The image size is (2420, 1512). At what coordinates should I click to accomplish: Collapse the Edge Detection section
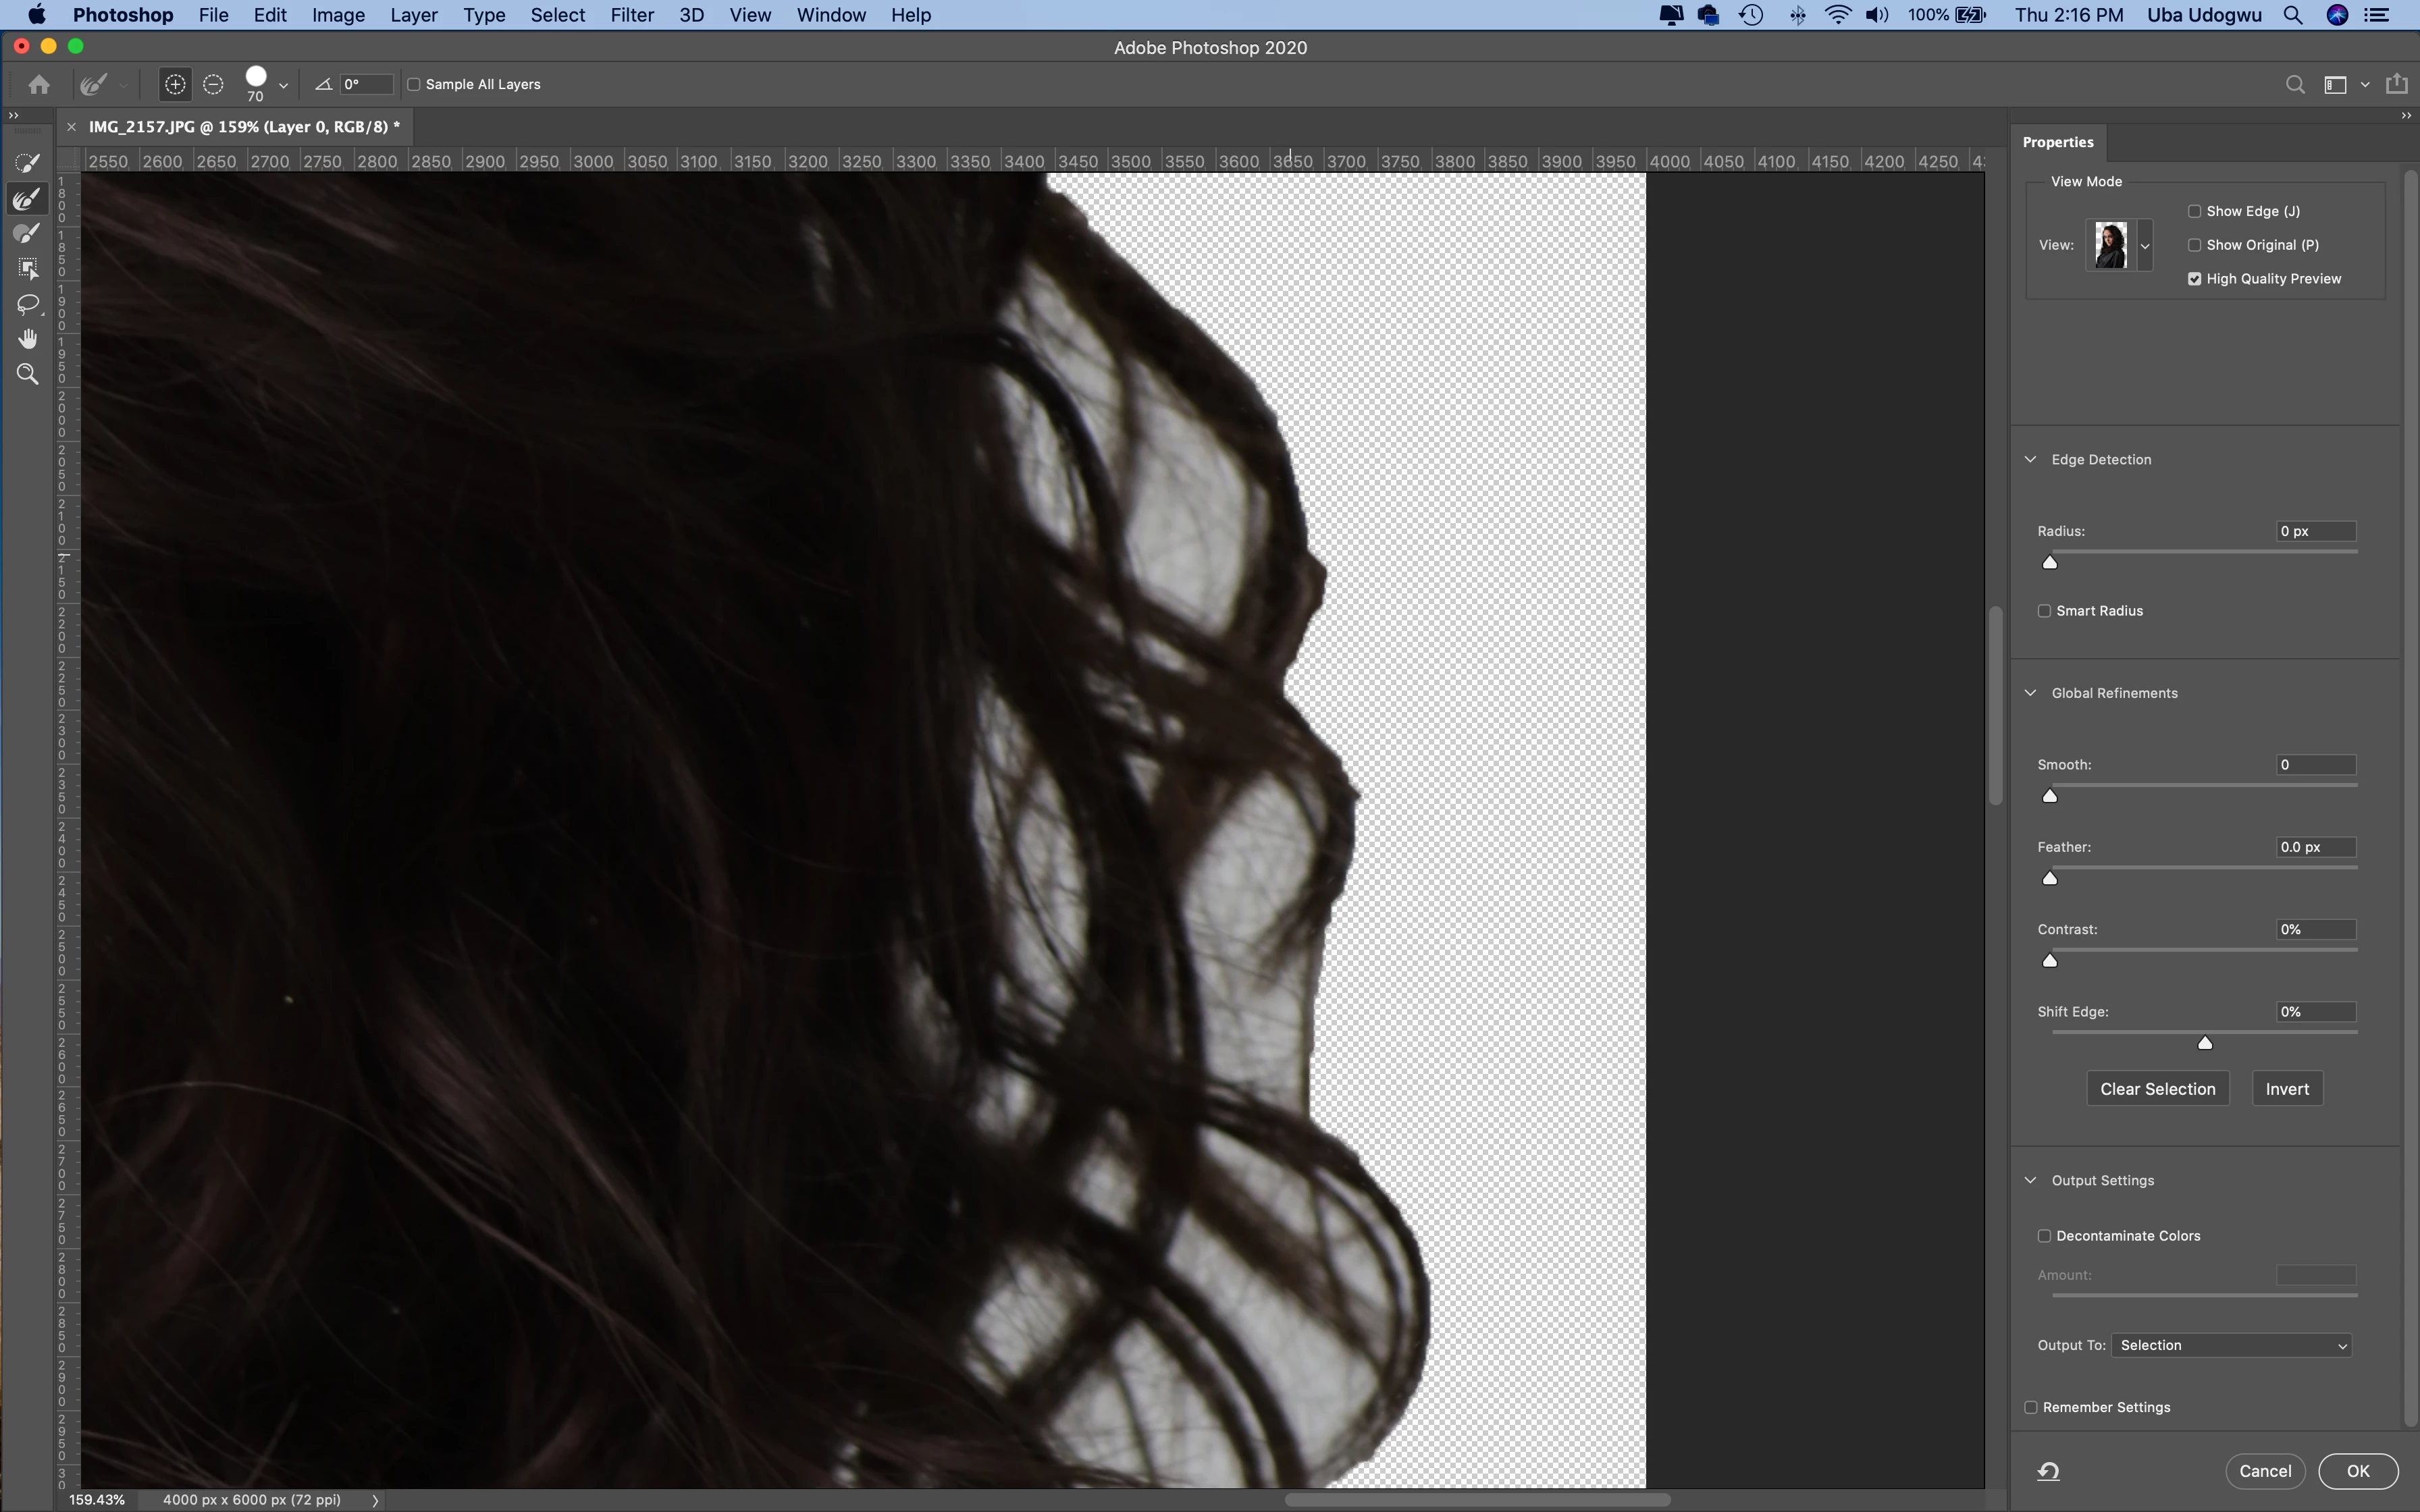[2030, 459]
